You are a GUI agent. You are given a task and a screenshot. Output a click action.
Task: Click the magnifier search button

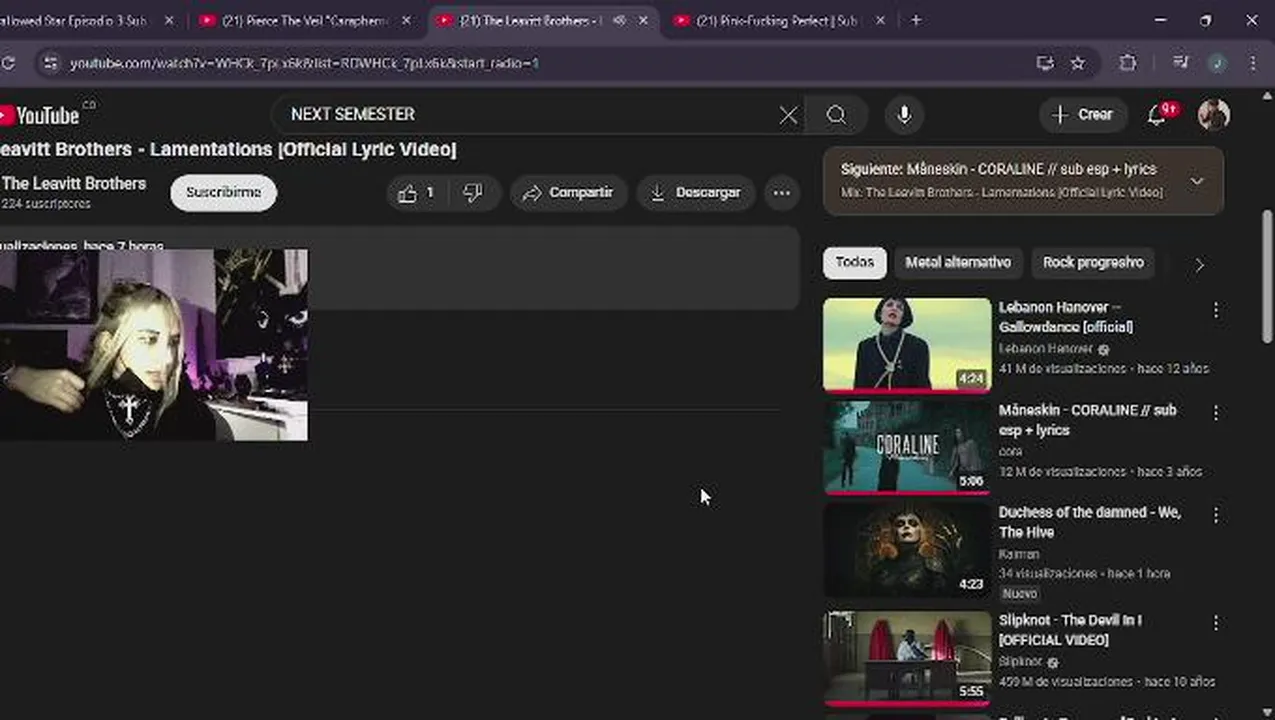coord(836,115)
